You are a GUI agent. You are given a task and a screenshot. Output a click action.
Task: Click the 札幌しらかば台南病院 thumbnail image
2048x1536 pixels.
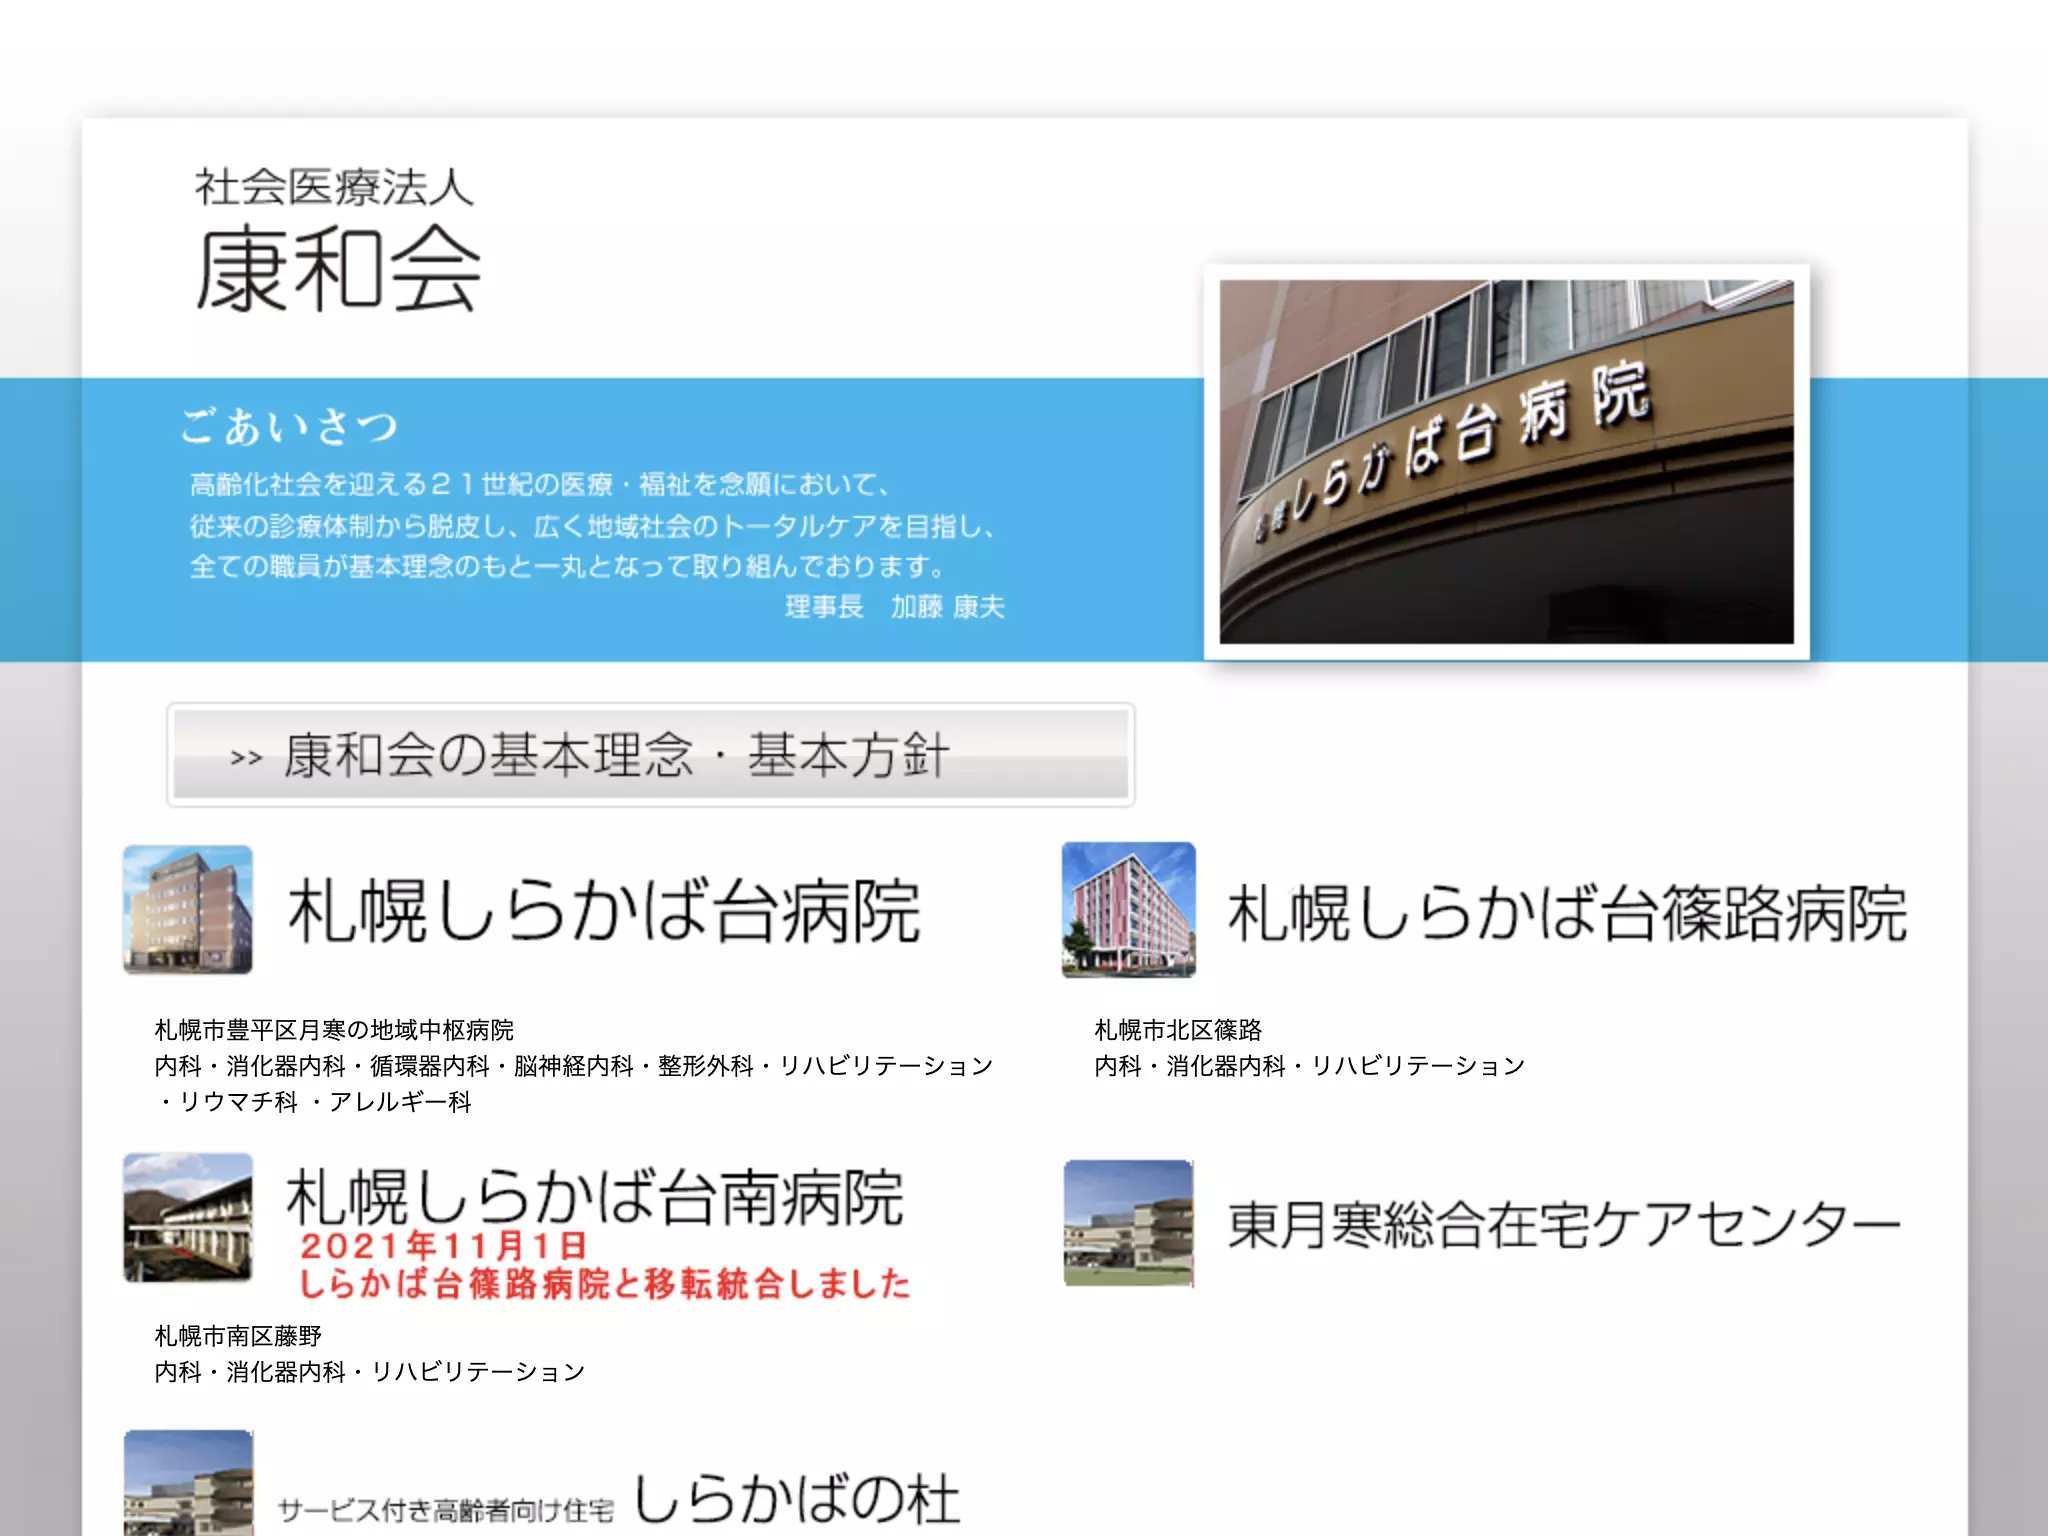(188, 1217)
